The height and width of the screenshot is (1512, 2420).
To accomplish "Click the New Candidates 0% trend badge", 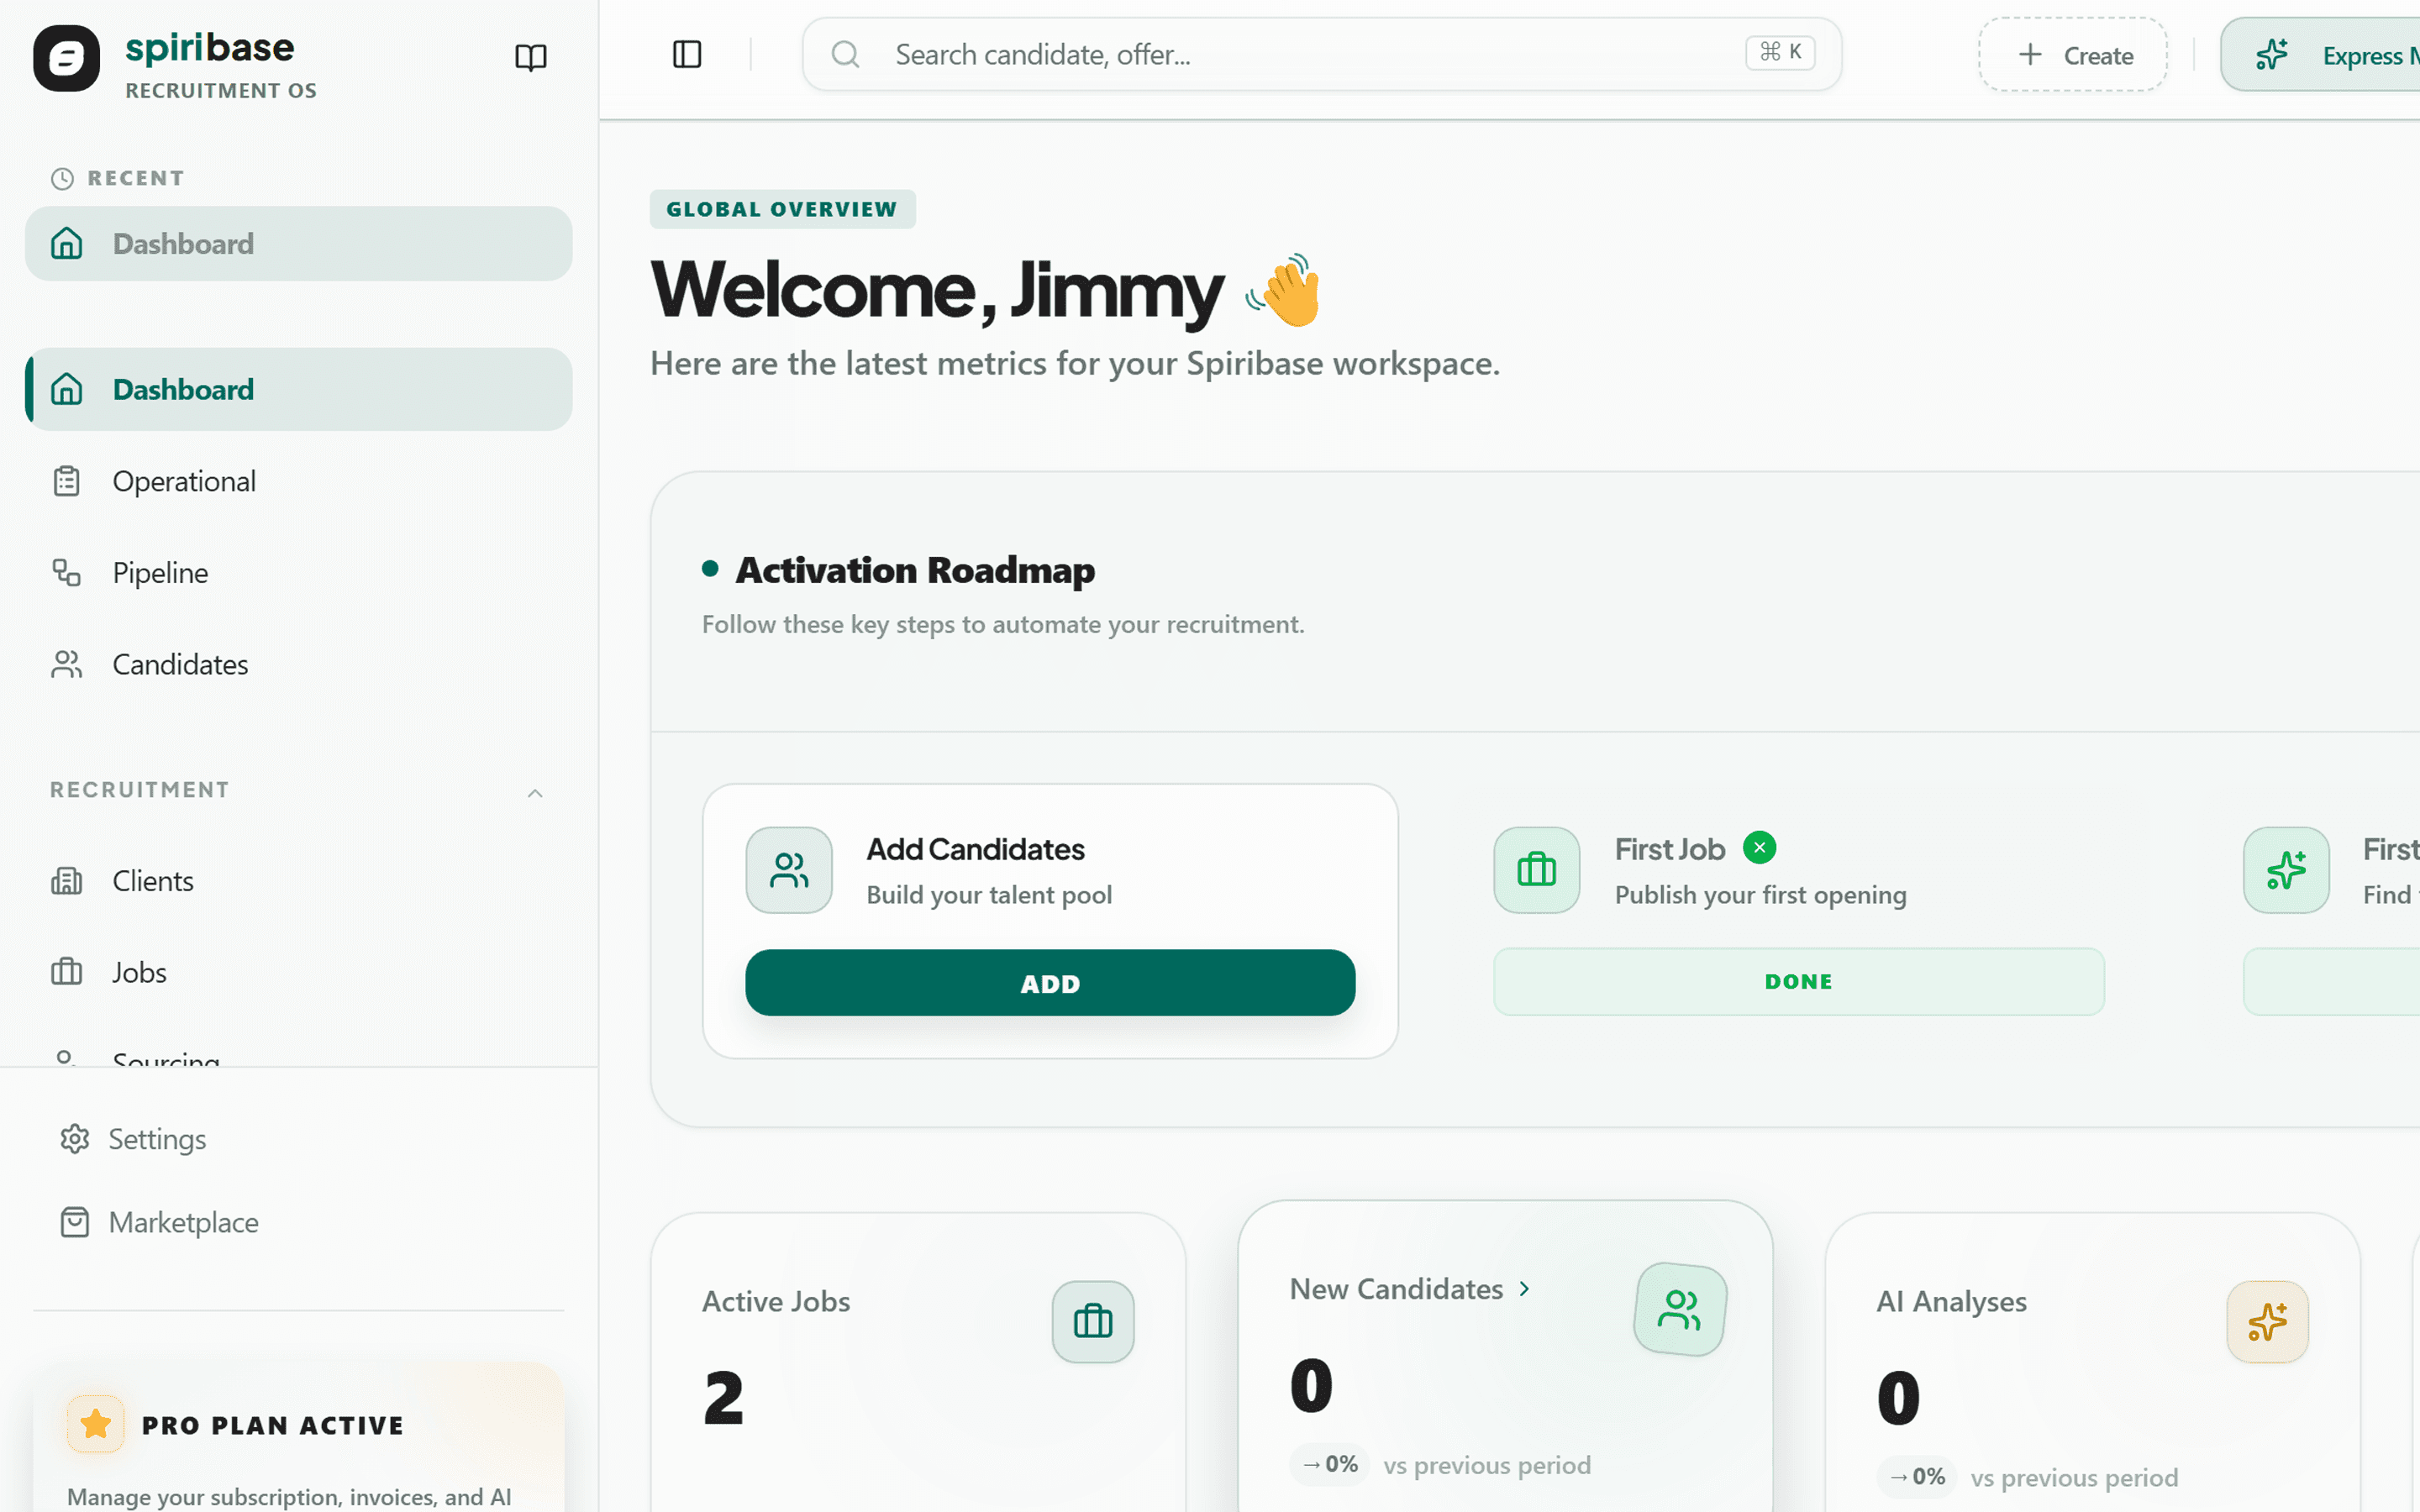I will point(1330,1465).
